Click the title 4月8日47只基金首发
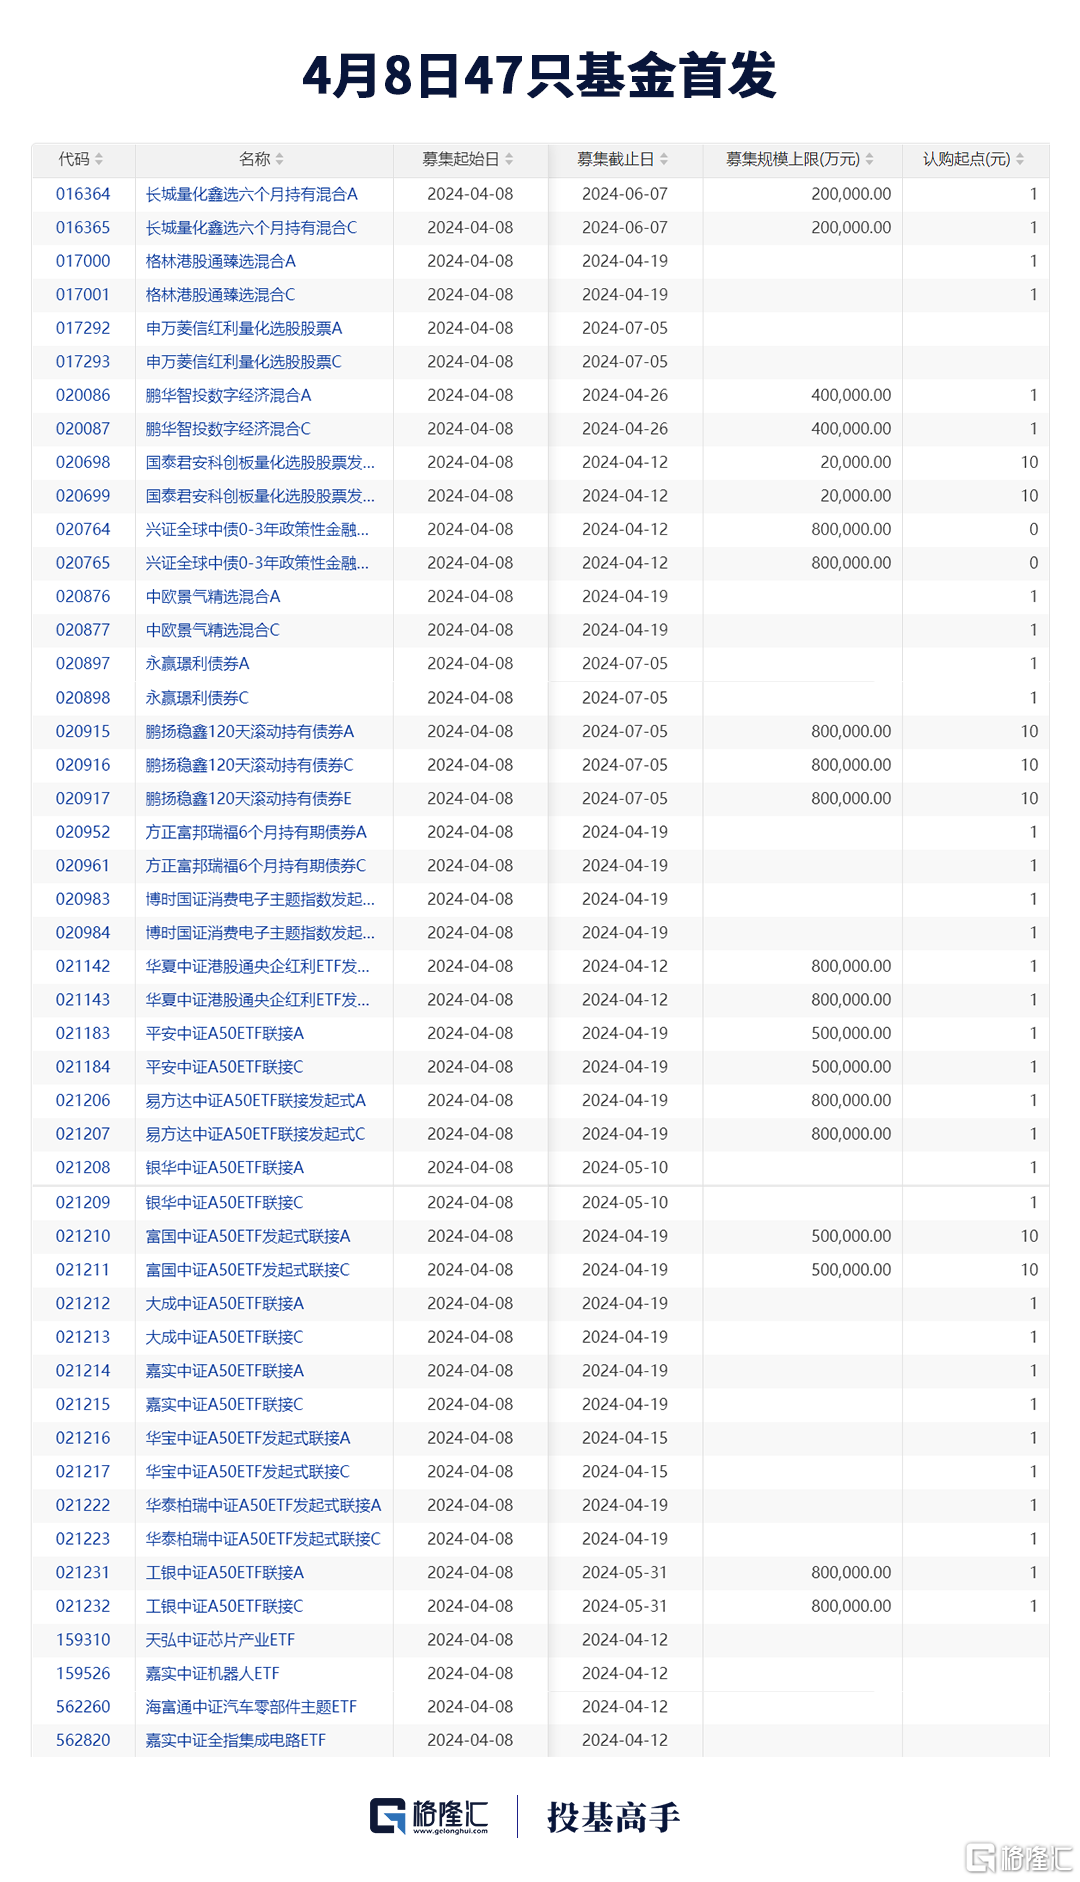Screen dimensions: 1080x1882 (540, 76)
